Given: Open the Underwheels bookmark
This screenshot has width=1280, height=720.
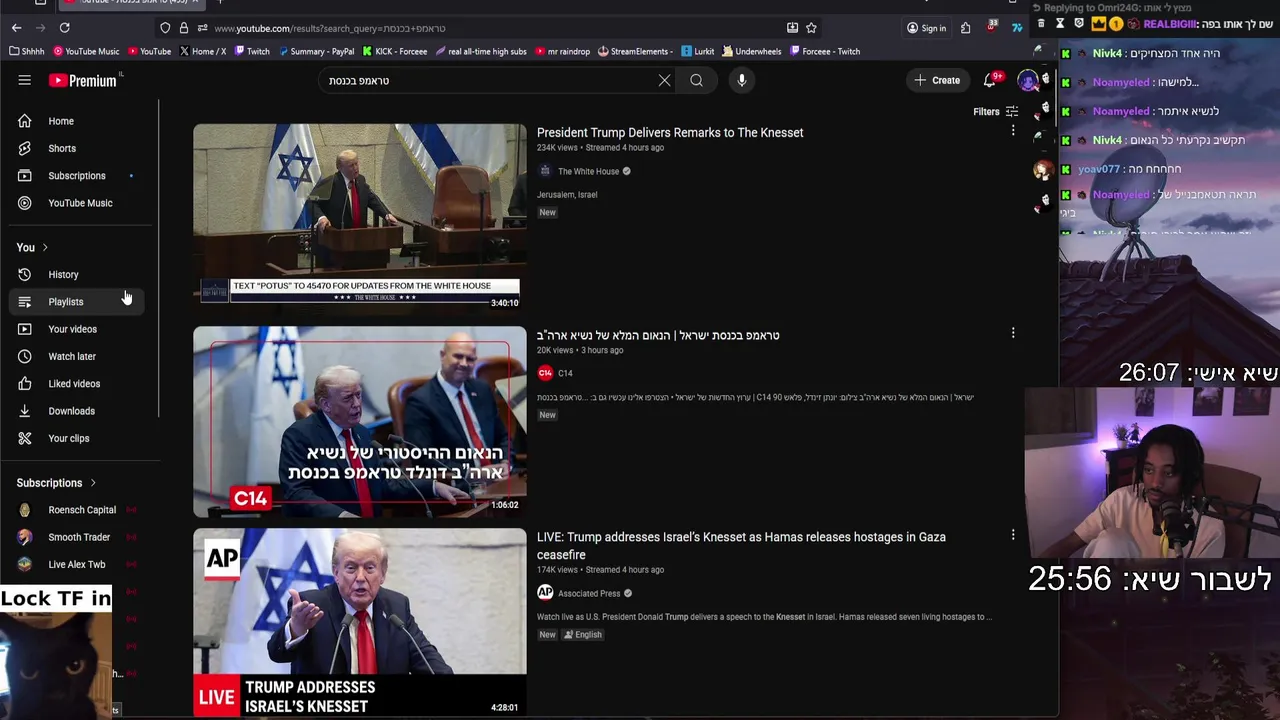Looking at the screenshot, I should [x=752, y=51].
